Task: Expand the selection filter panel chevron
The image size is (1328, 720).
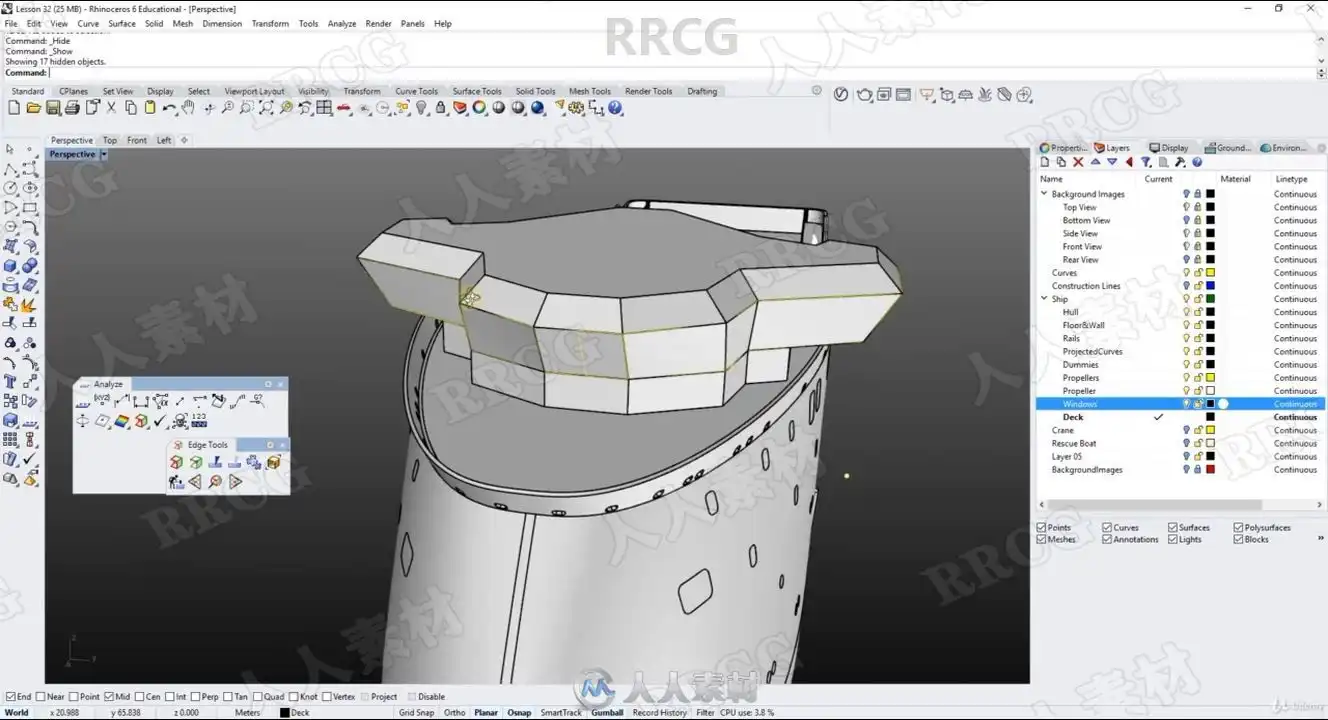Action: click(x=1321, y=538)
